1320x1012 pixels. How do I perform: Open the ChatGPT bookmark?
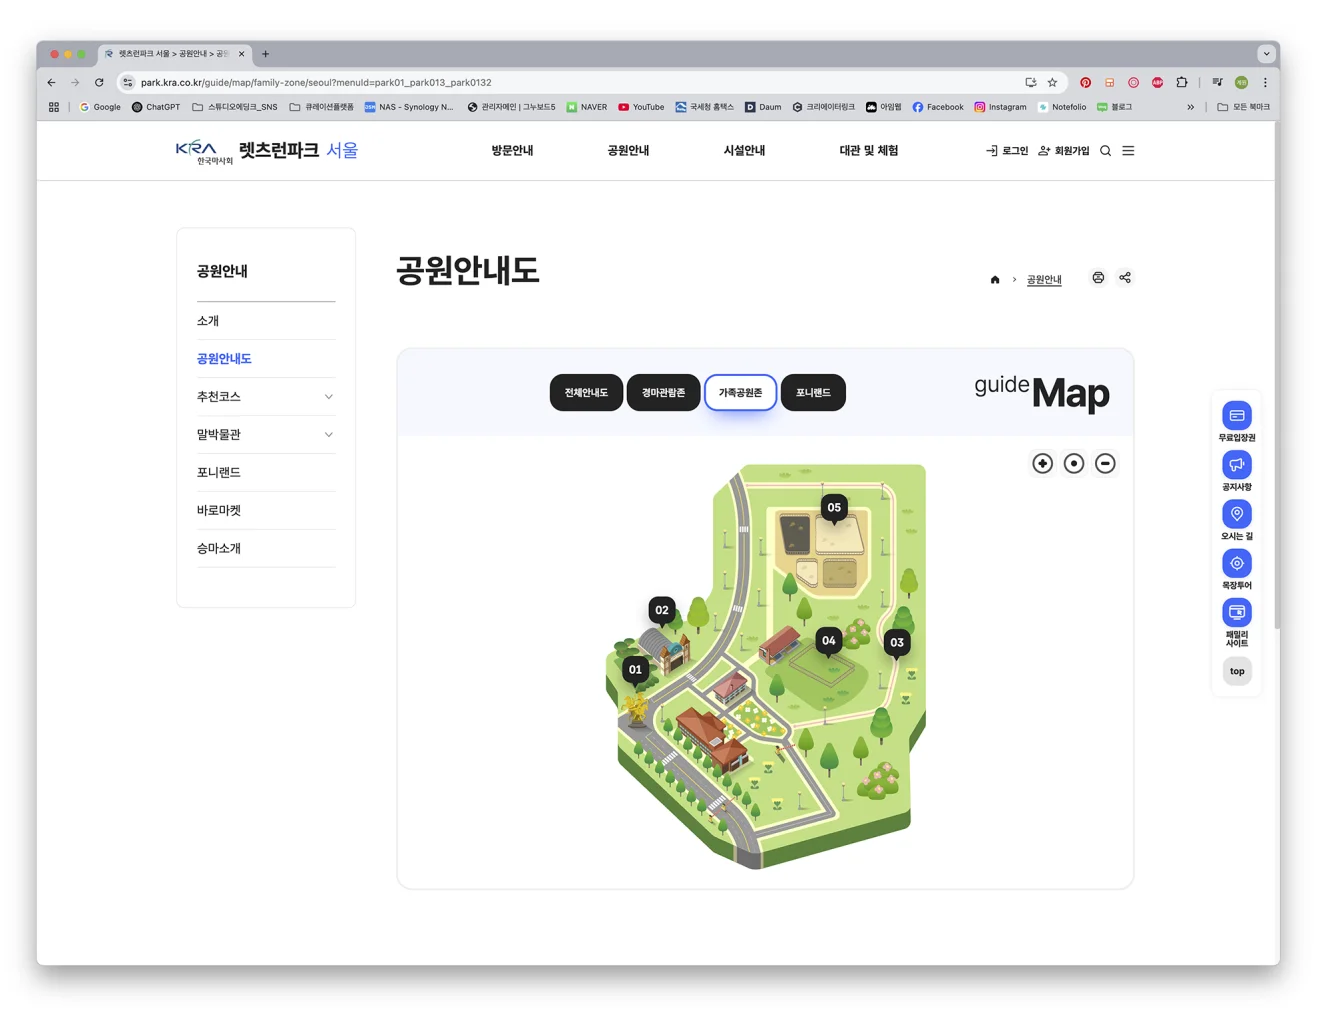(156, 107)
